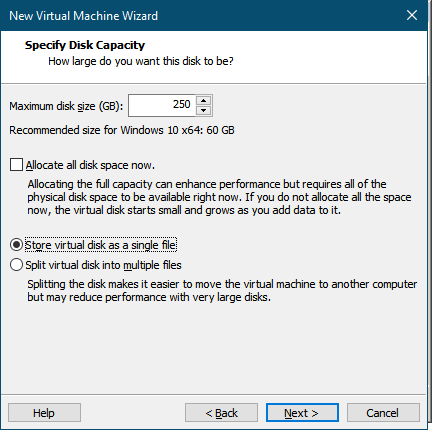Click the 'Recommended size for Windows 10 x64' text
This screenshot has height=430, width=432.
pos(122,130)
